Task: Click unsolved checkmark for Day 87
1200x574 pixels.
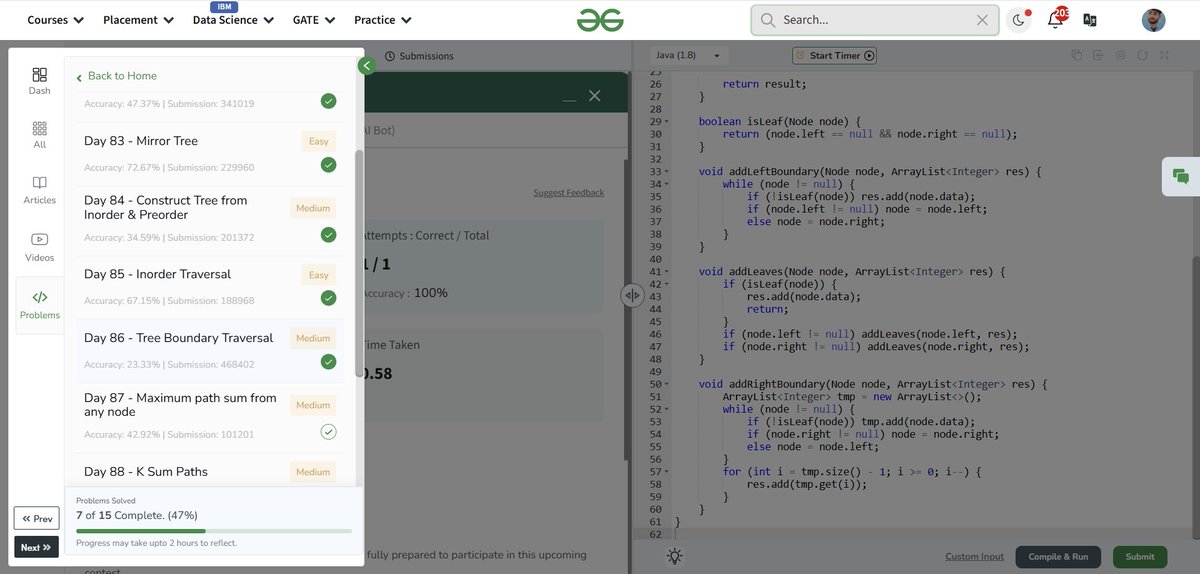Action: 328,432
